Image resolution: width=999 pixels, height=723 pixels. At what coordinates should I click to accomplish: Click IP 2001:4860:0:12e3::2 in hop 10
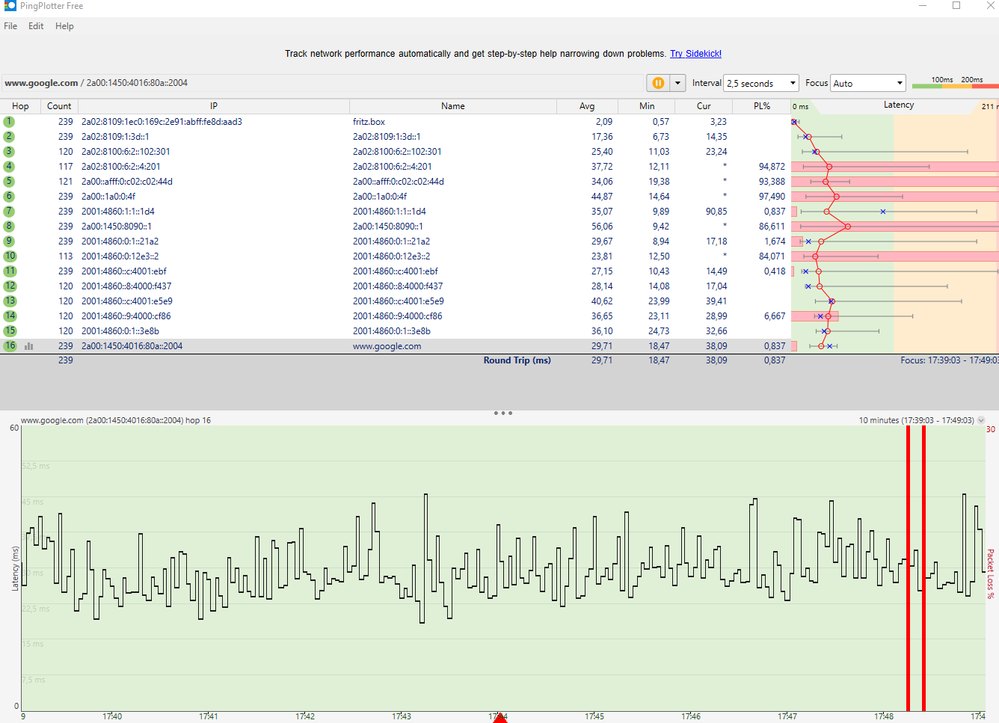pyautogui.click(x=120, y=256)
